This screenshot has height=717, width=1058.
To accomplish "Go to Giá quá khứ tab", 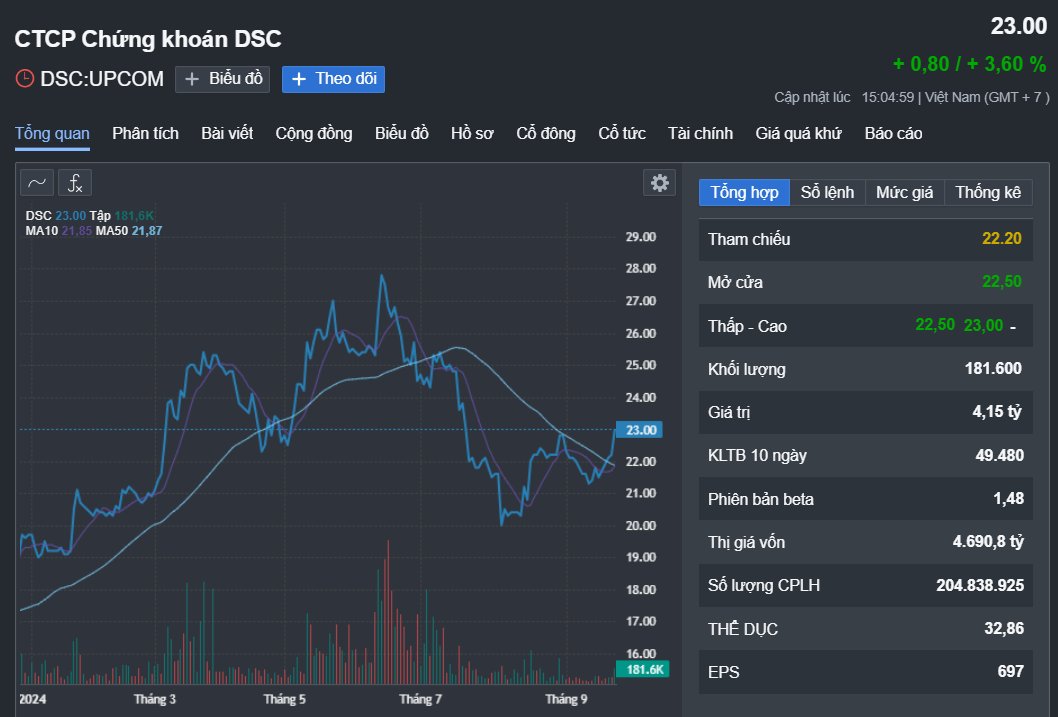I will click(x=798, y=133).
